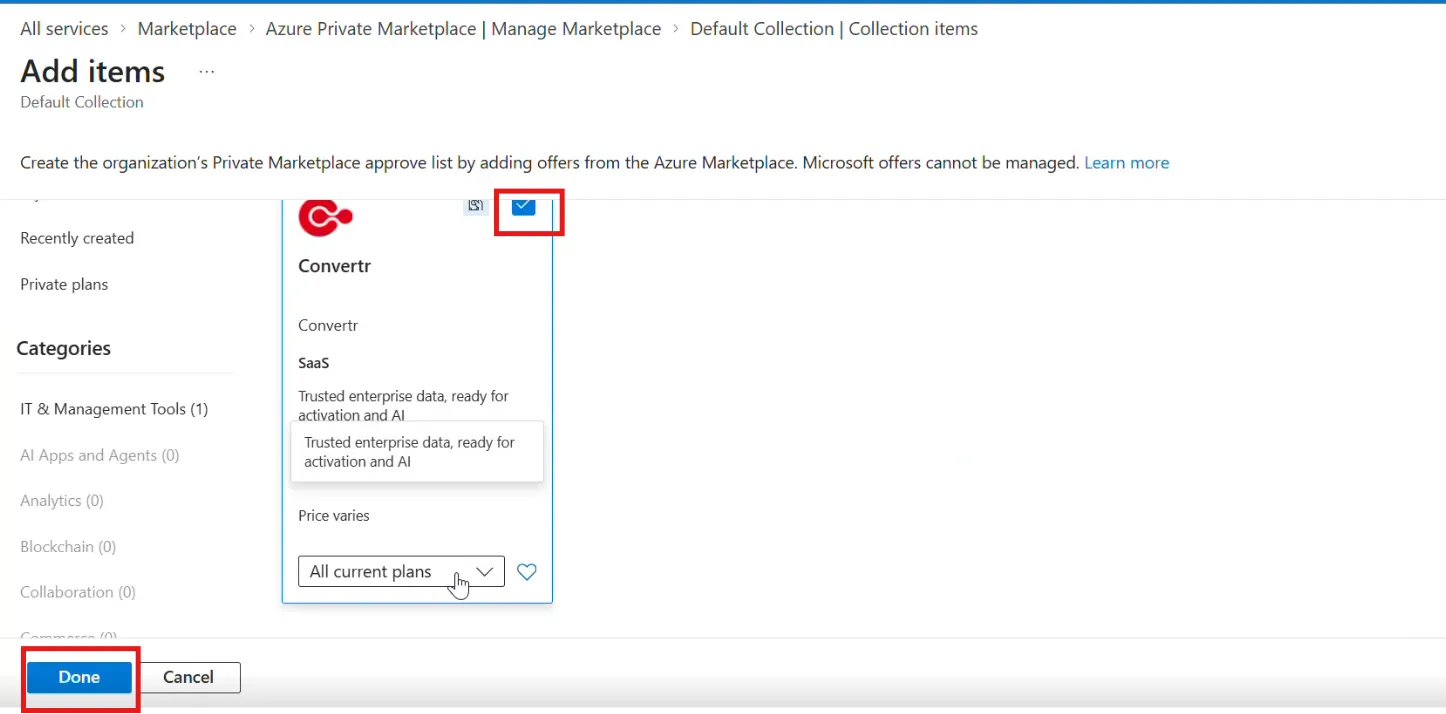This screenshot has width=1446, height=714.
Task: Expand the All current plans dropdown
Action: pyautogui.click(x=401, y=572)
